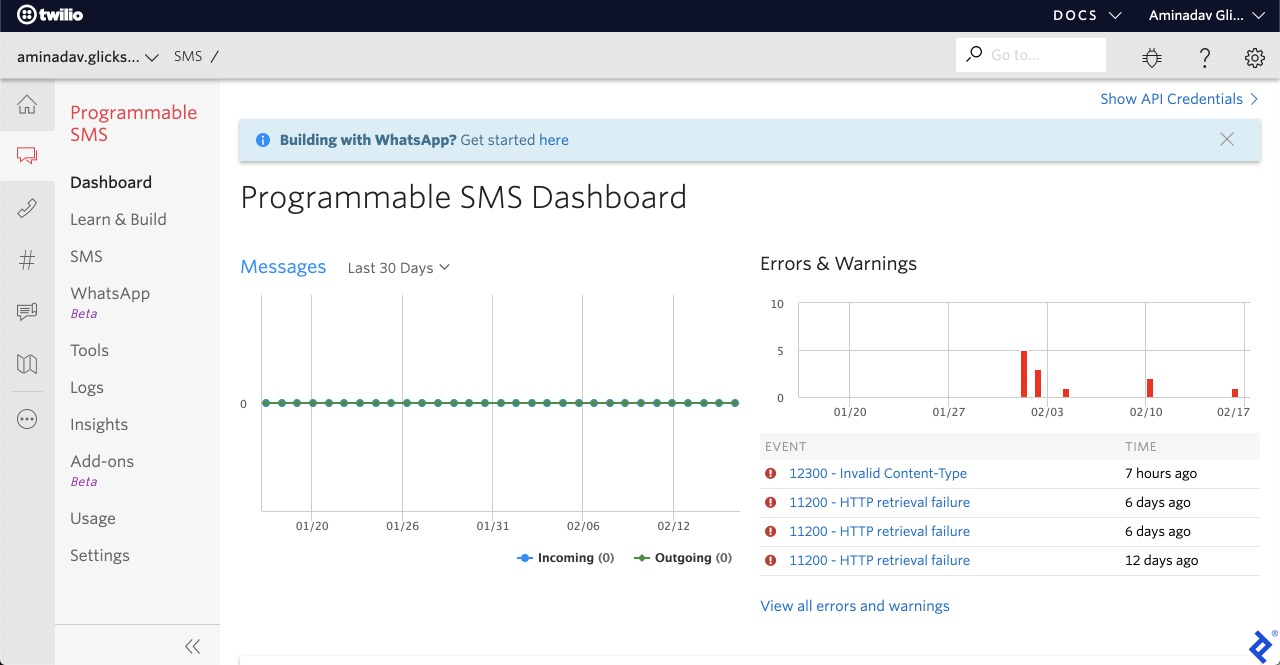Click the SMS breadcrumb
This screenshot has height=665, width=1280.
pos(188,56)
